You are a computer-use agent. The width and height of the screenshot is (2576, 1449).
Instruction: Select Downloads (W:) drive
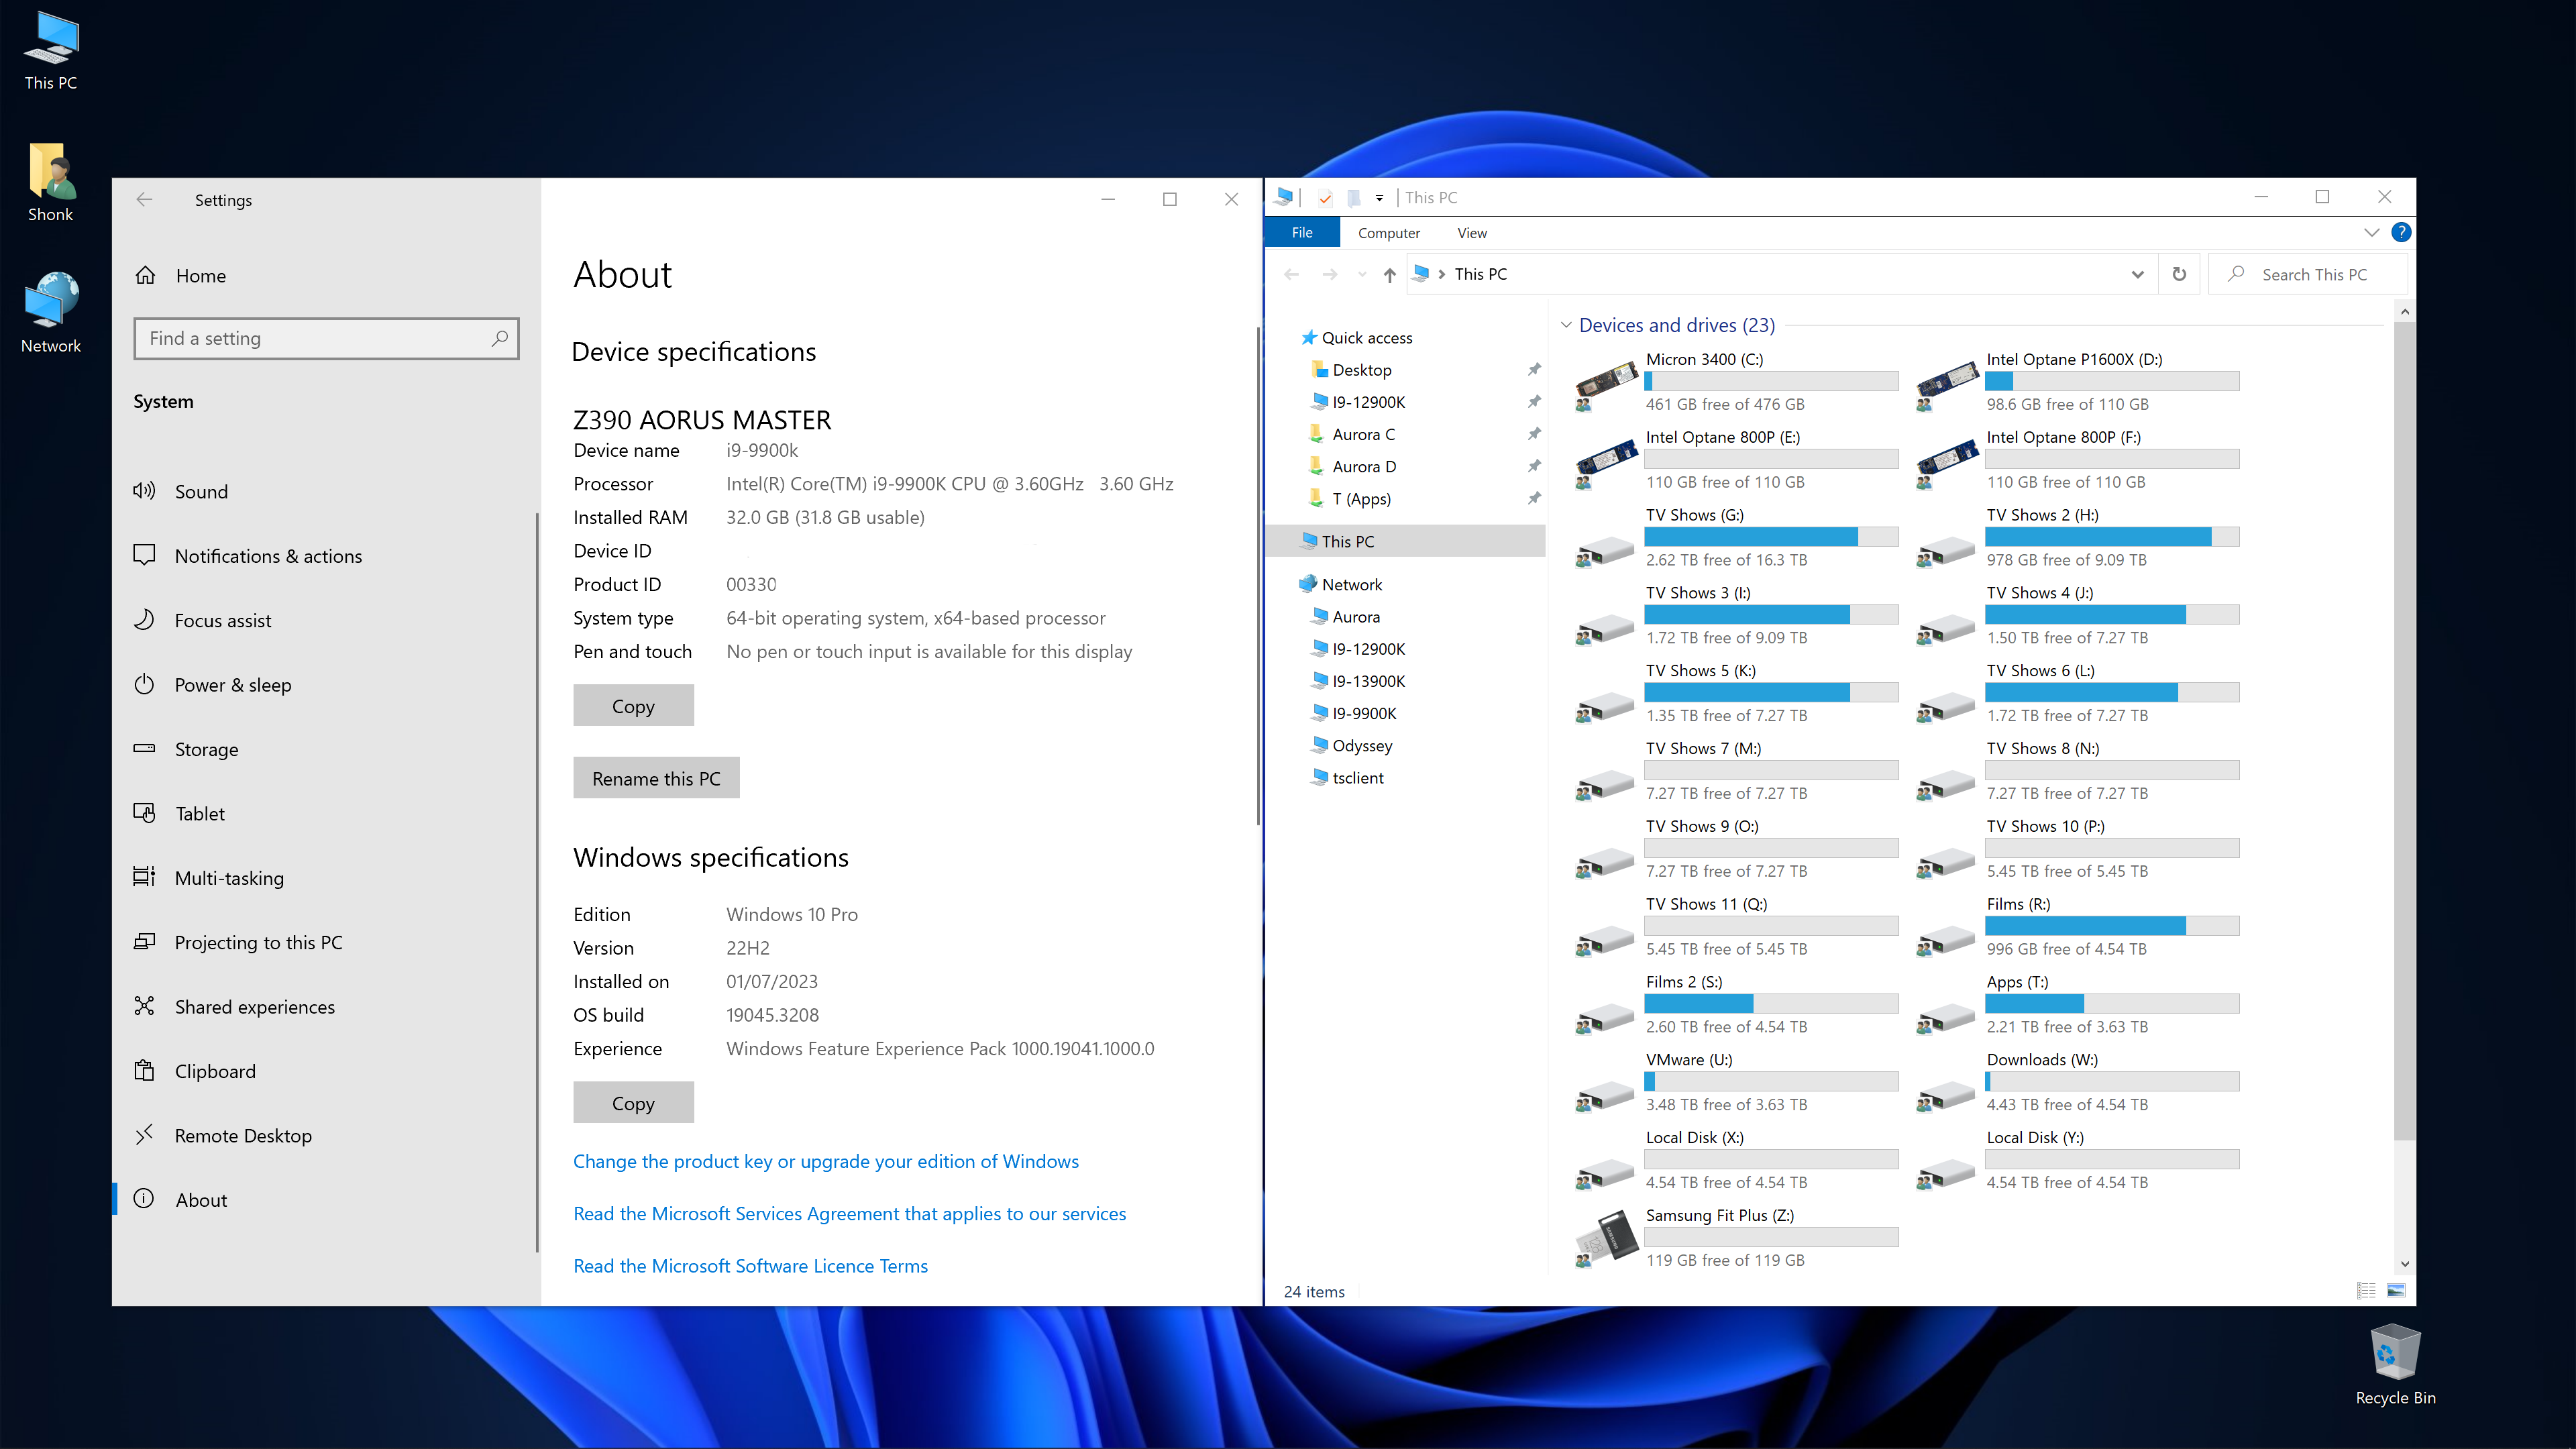(x=2078, y=1082)
